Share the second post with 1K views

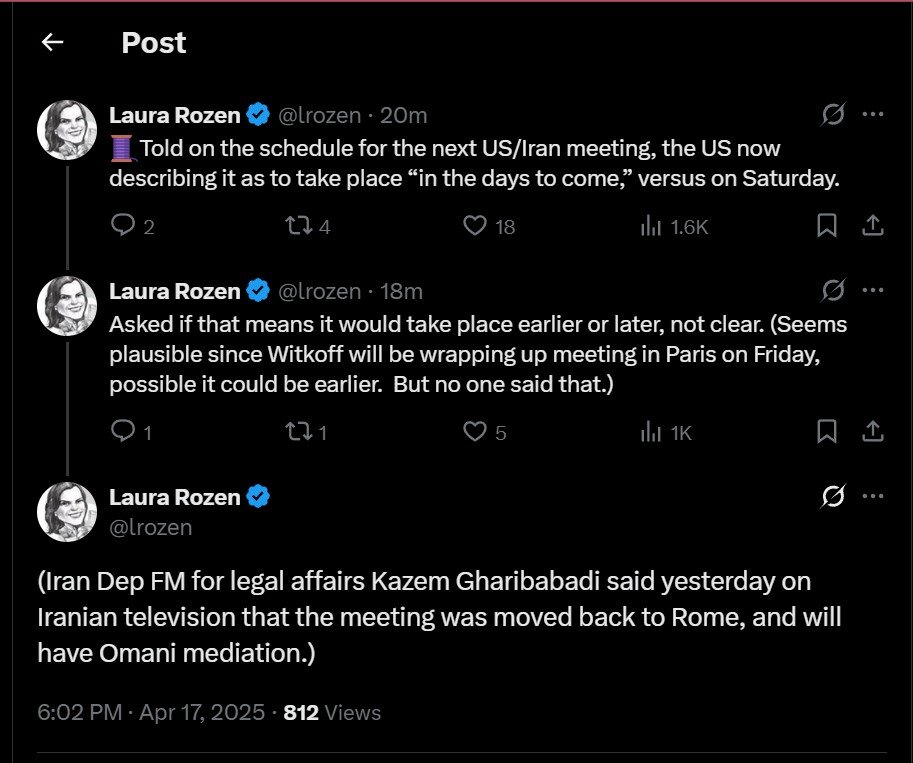tap(872, 431)
